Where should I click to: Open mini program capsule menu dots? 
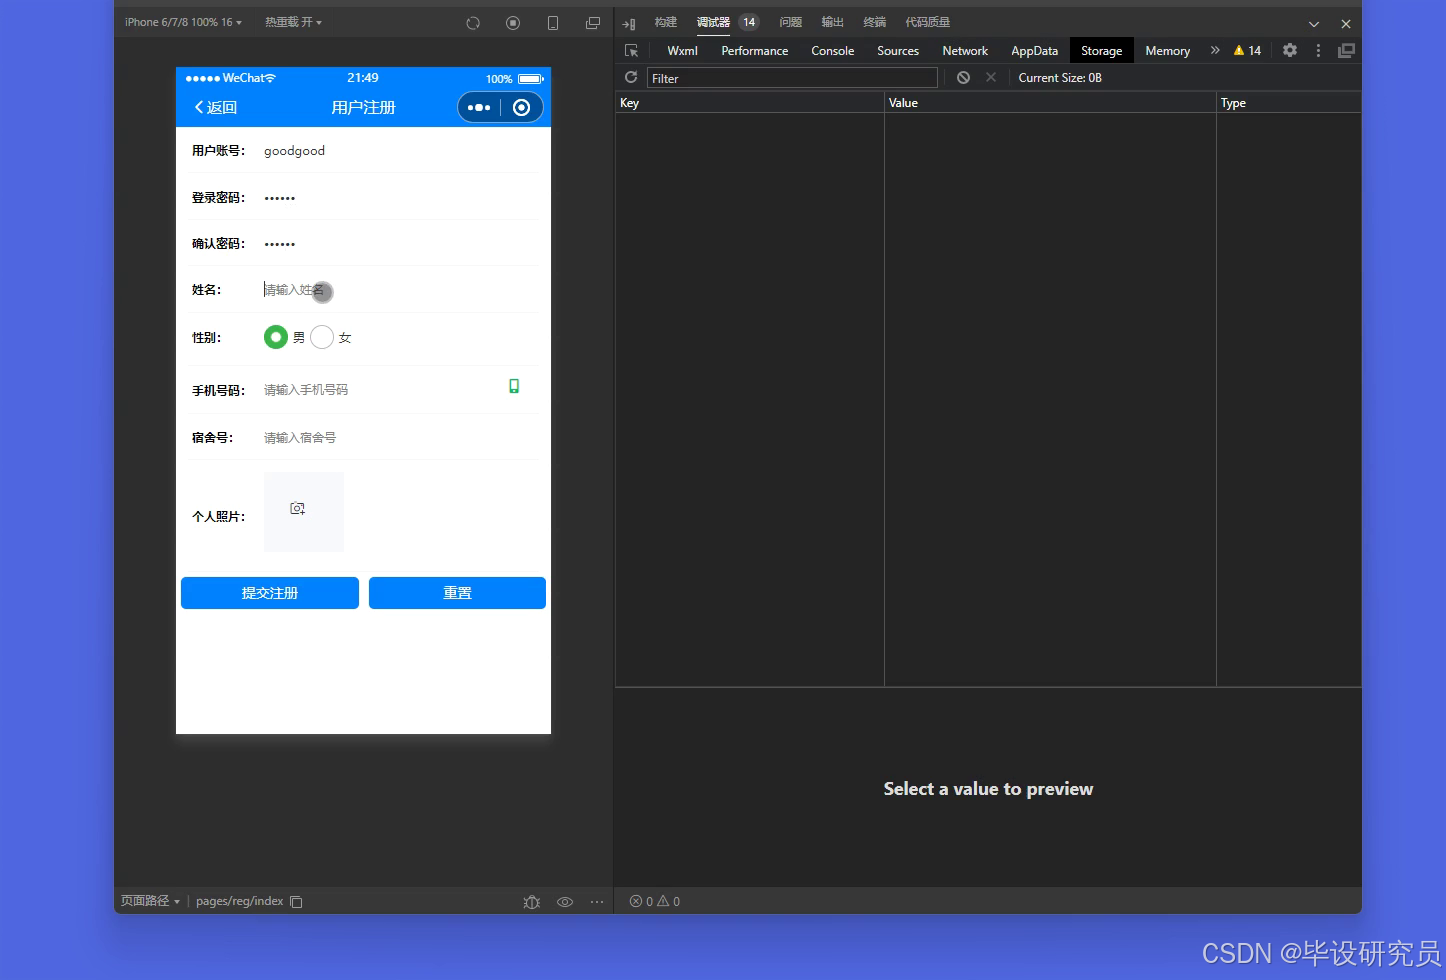click(479, 107)
